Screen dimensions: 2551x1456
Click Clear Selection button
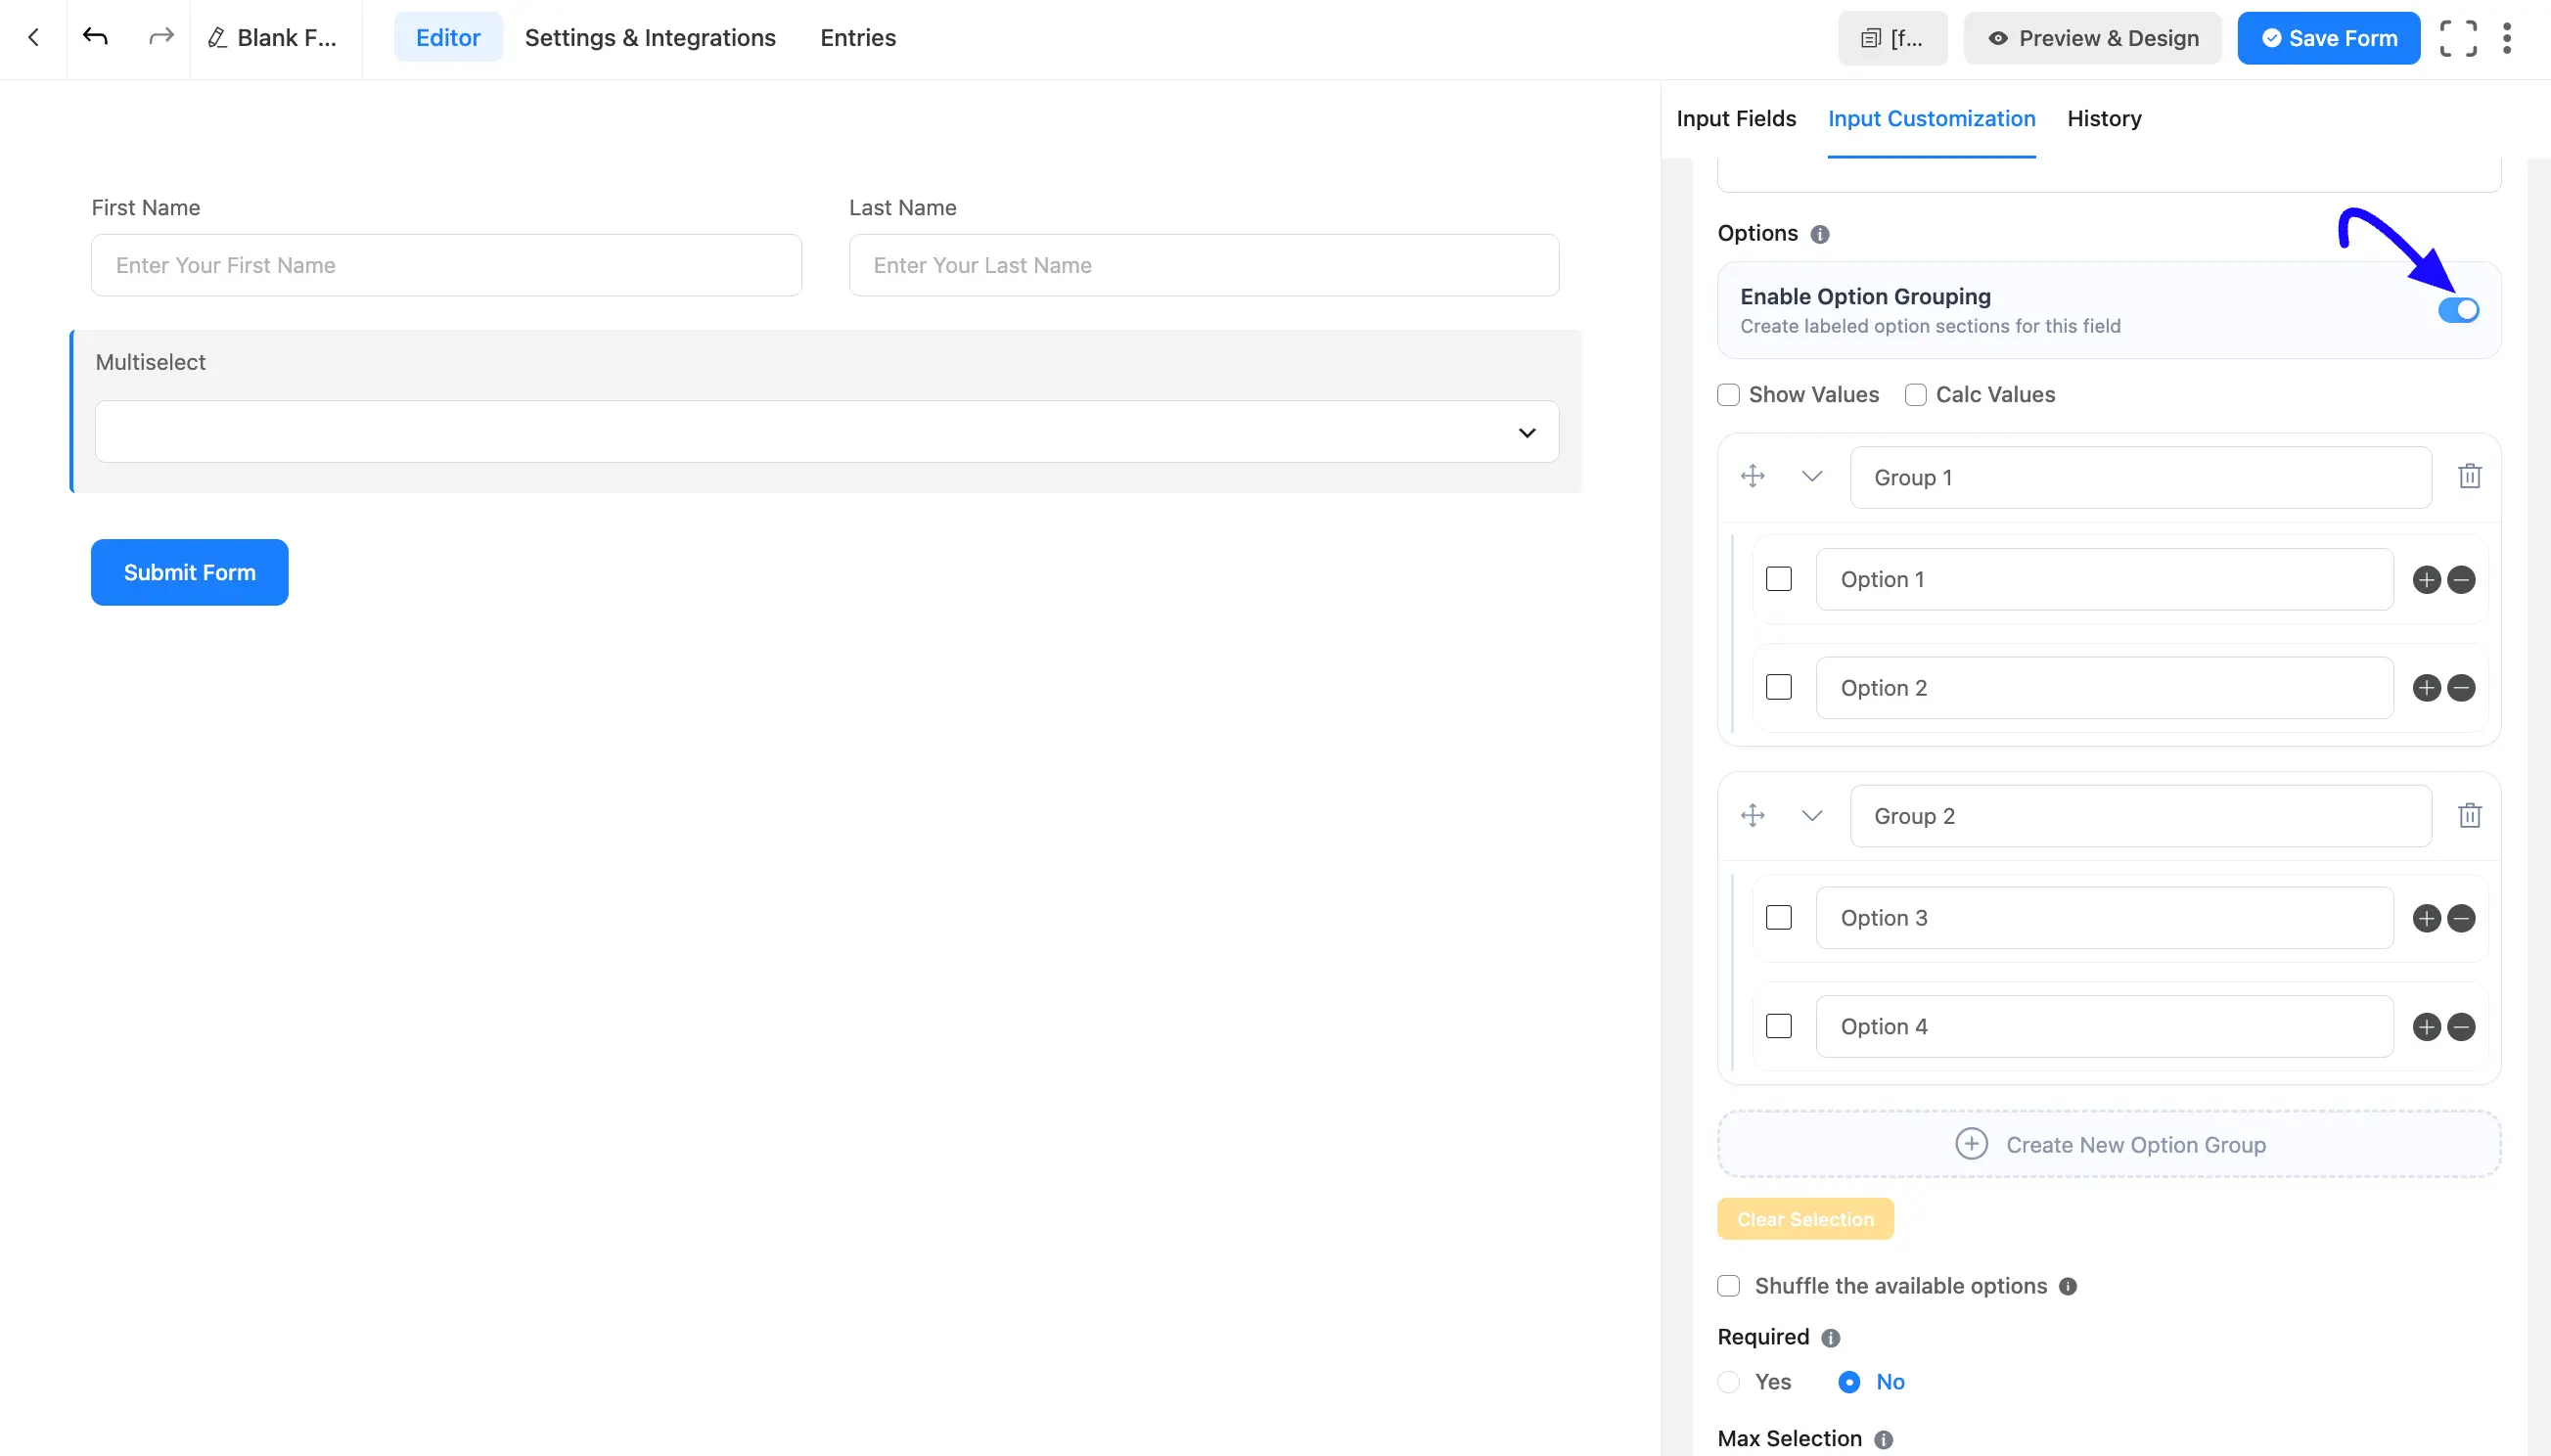point(1805,1219)
